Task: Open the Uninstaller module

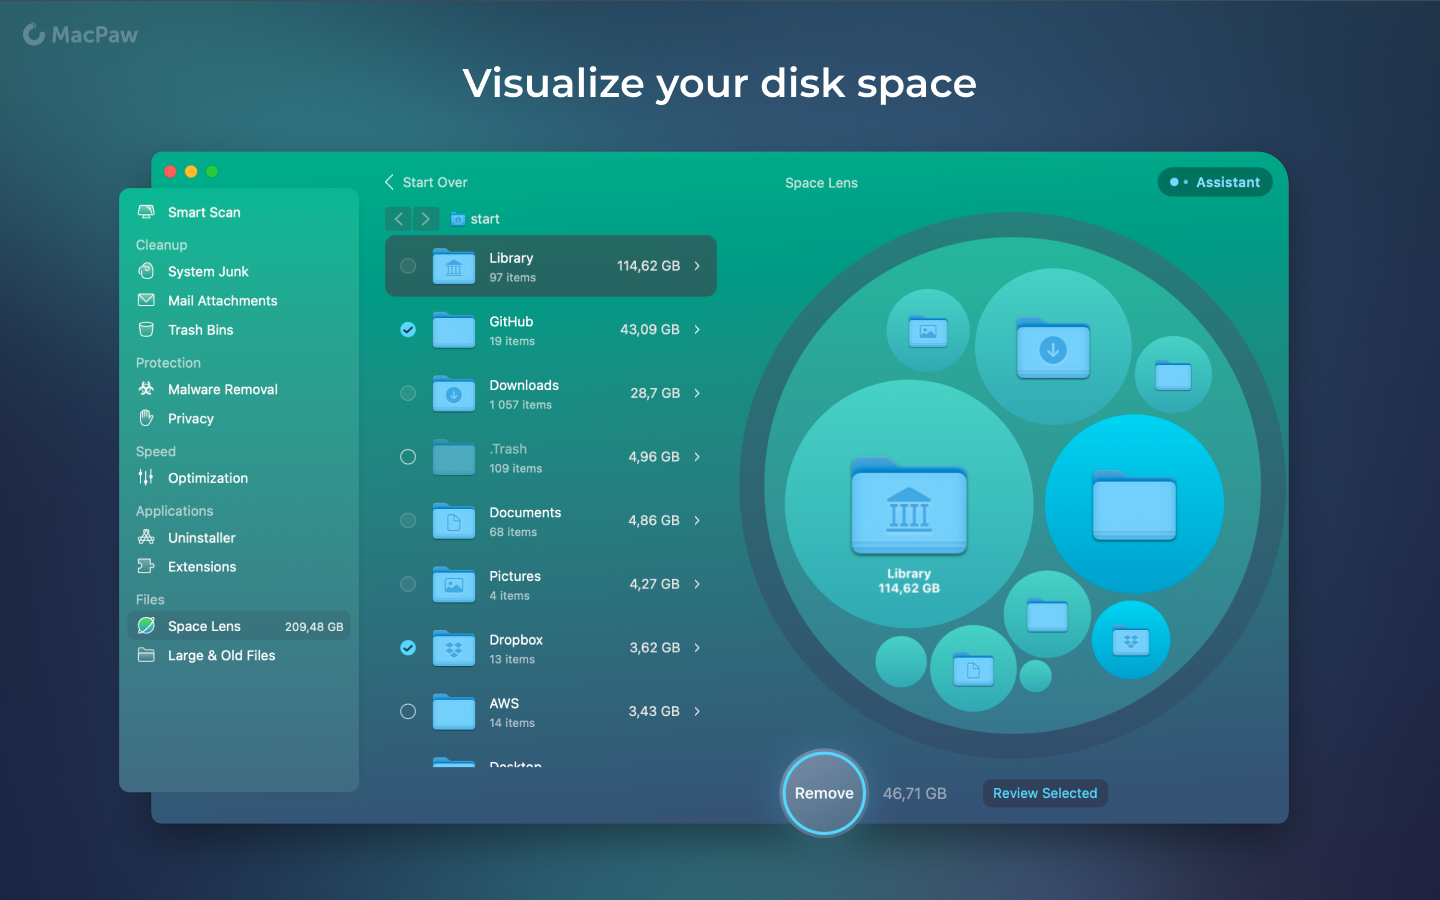Action: (238, 537)
